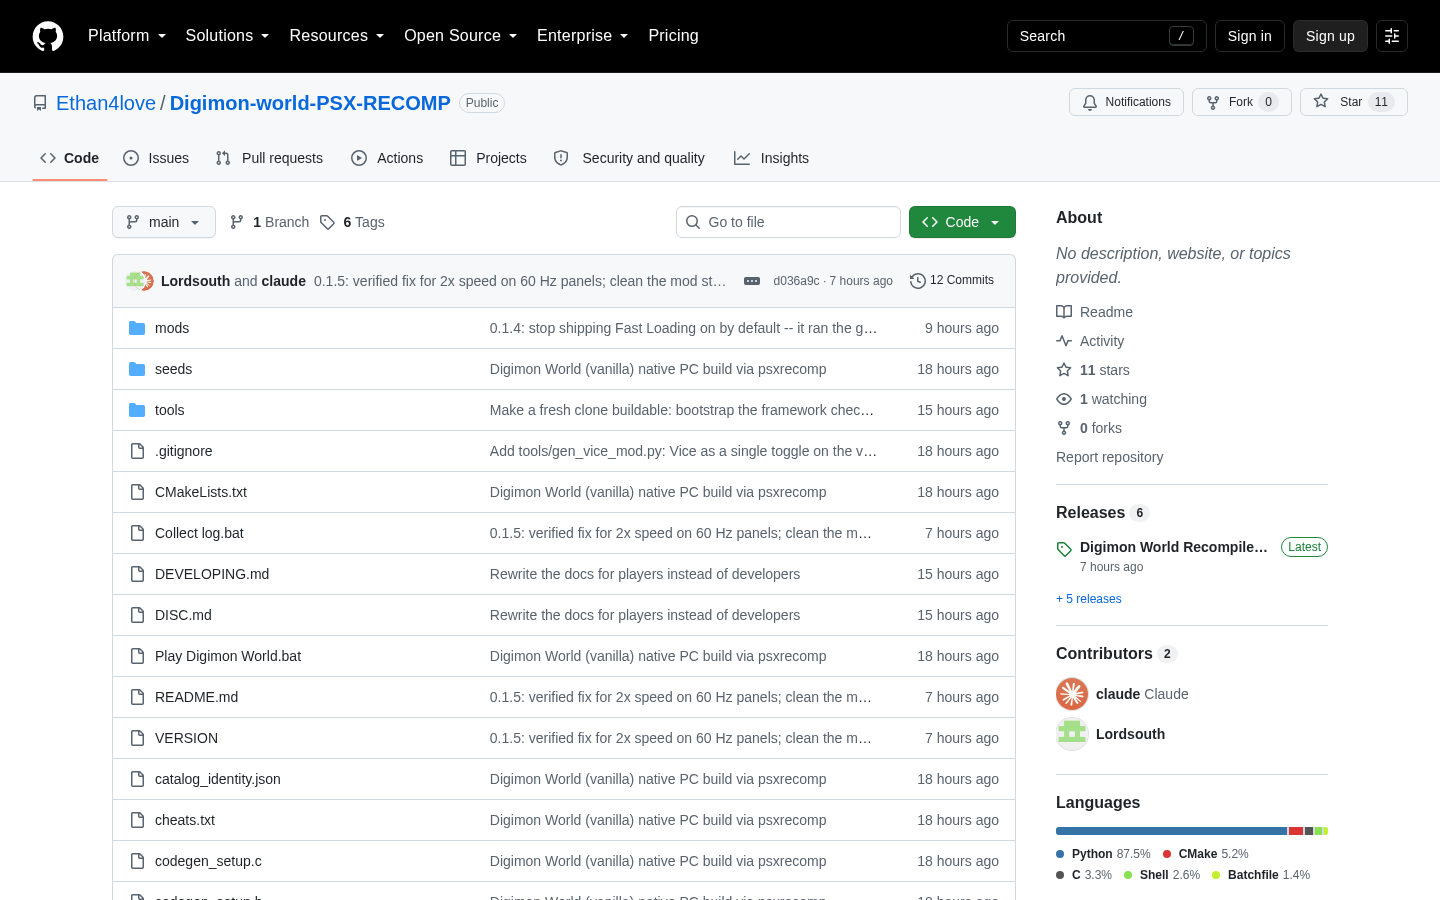The image size is (1440, 900).
Task: Open the Notifications button
Action: (1126, 102)
